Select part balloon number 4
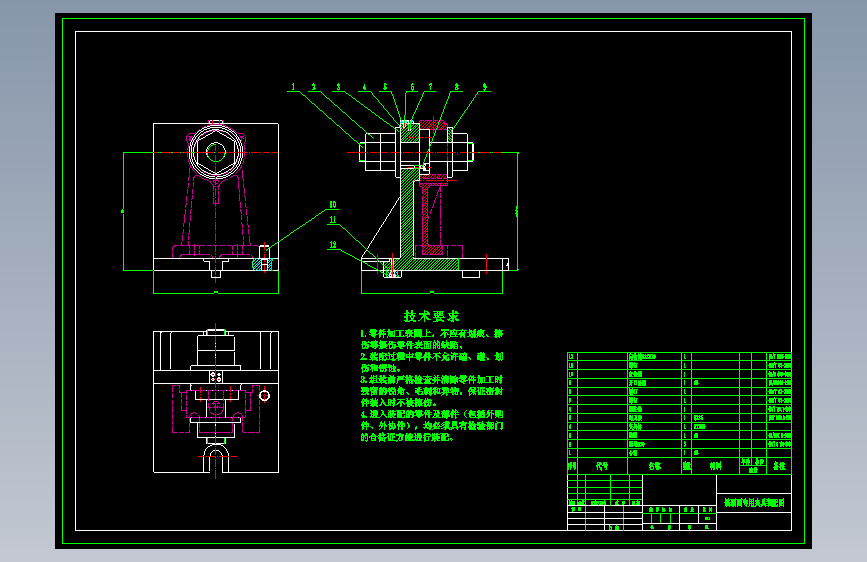 (x=364, y=87)
